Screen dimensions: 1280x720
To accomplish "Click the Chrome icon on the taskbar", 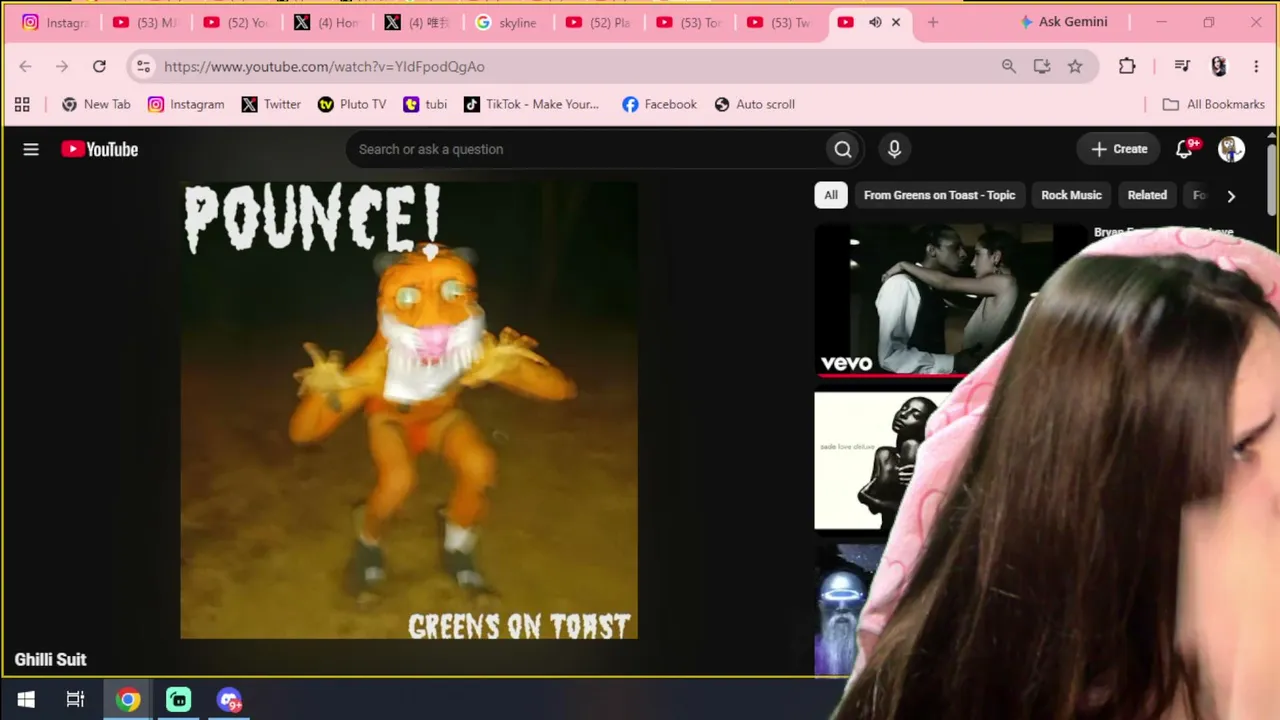I will click(128, 700).
